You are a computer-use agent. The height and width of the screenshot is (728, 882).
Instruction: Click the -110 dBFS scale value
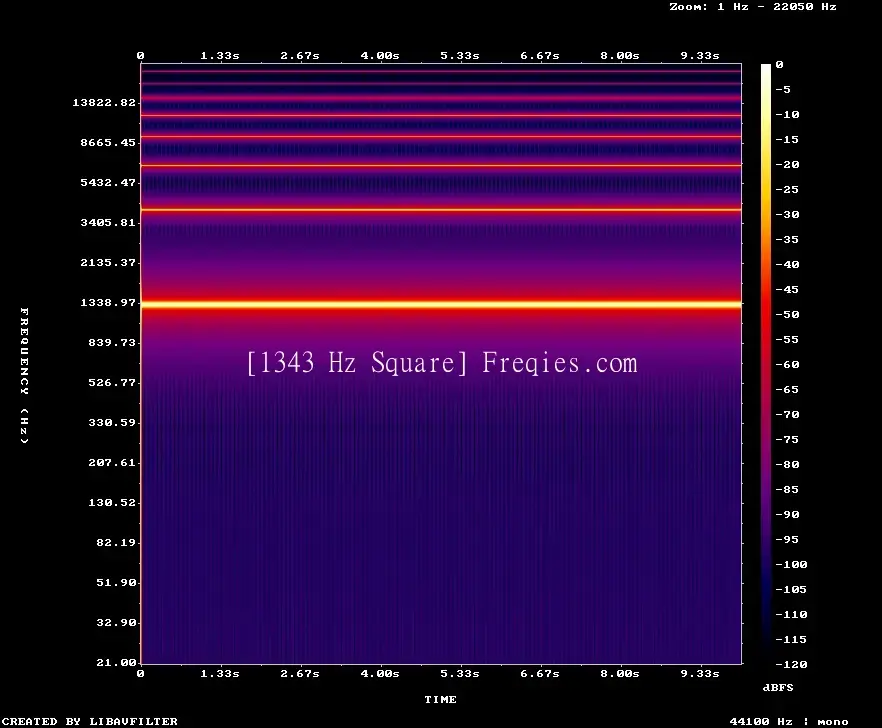[791, 614]
